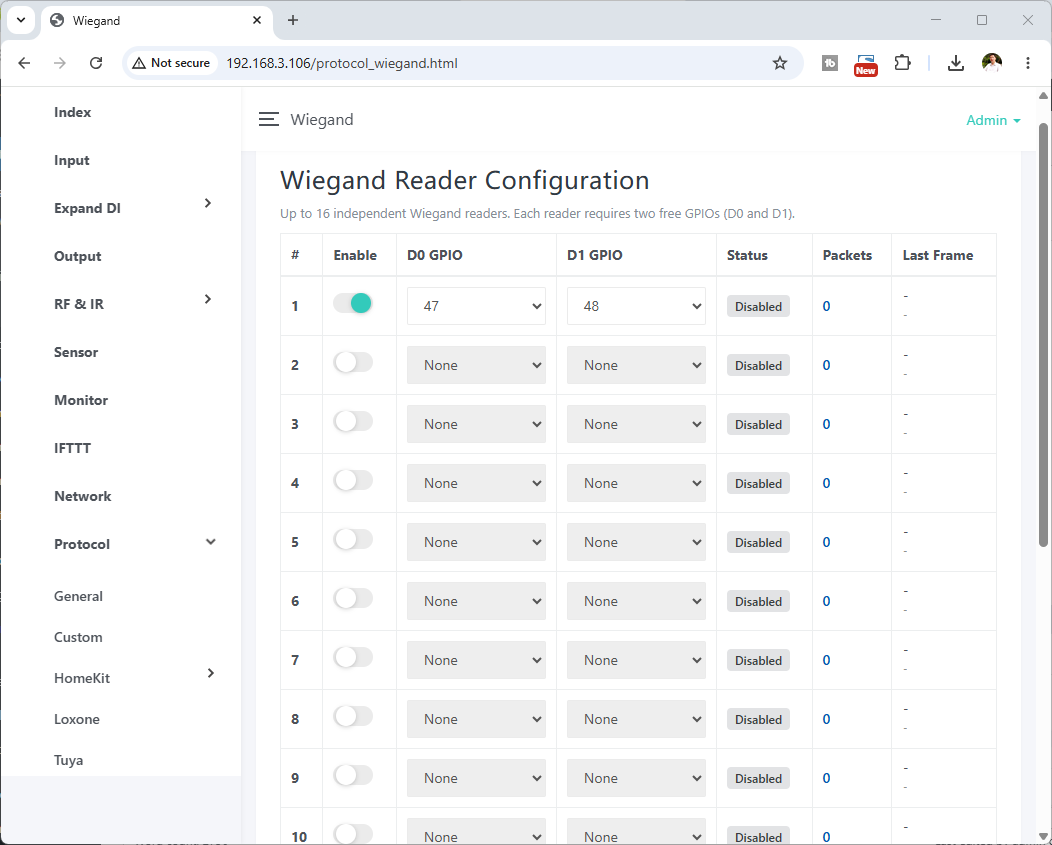Expand the RF & IR sidebar chevron
This screenshot has width=1052, height=845.
(x=208, y=299)
